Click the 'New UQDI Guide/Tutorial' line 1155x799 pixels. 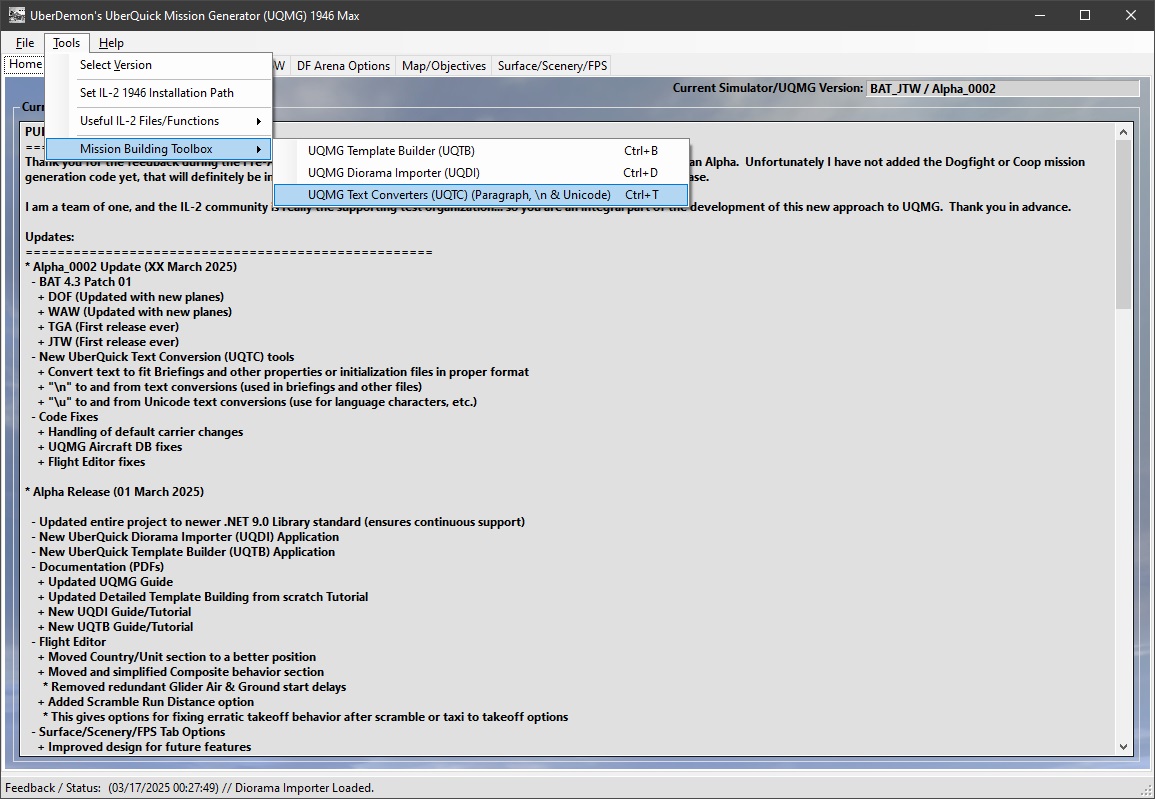114,612
